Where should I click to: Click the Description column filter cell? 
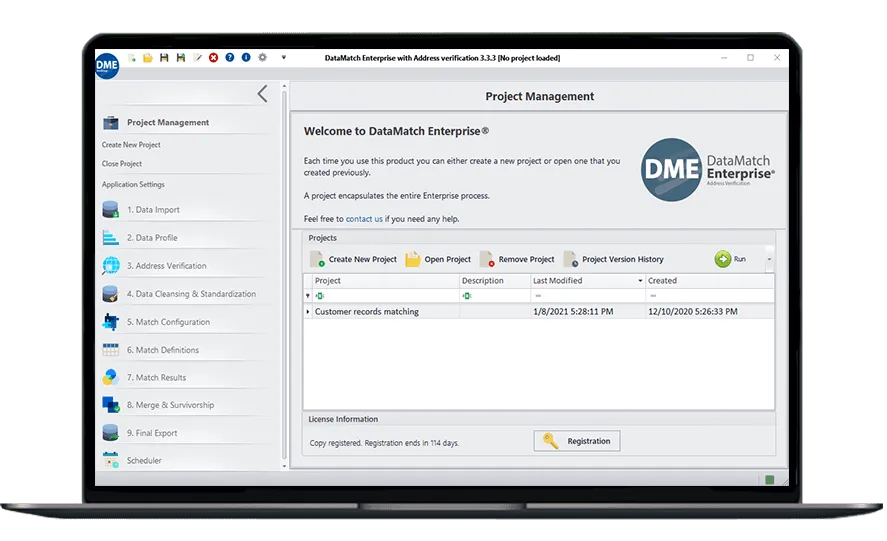pos(494,295)
